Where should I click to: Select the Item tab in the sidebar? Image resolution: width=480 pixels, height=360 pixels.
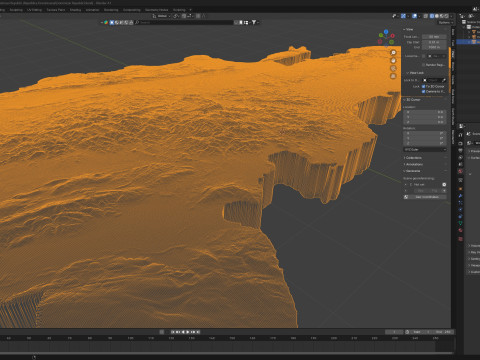pos(453,32)
